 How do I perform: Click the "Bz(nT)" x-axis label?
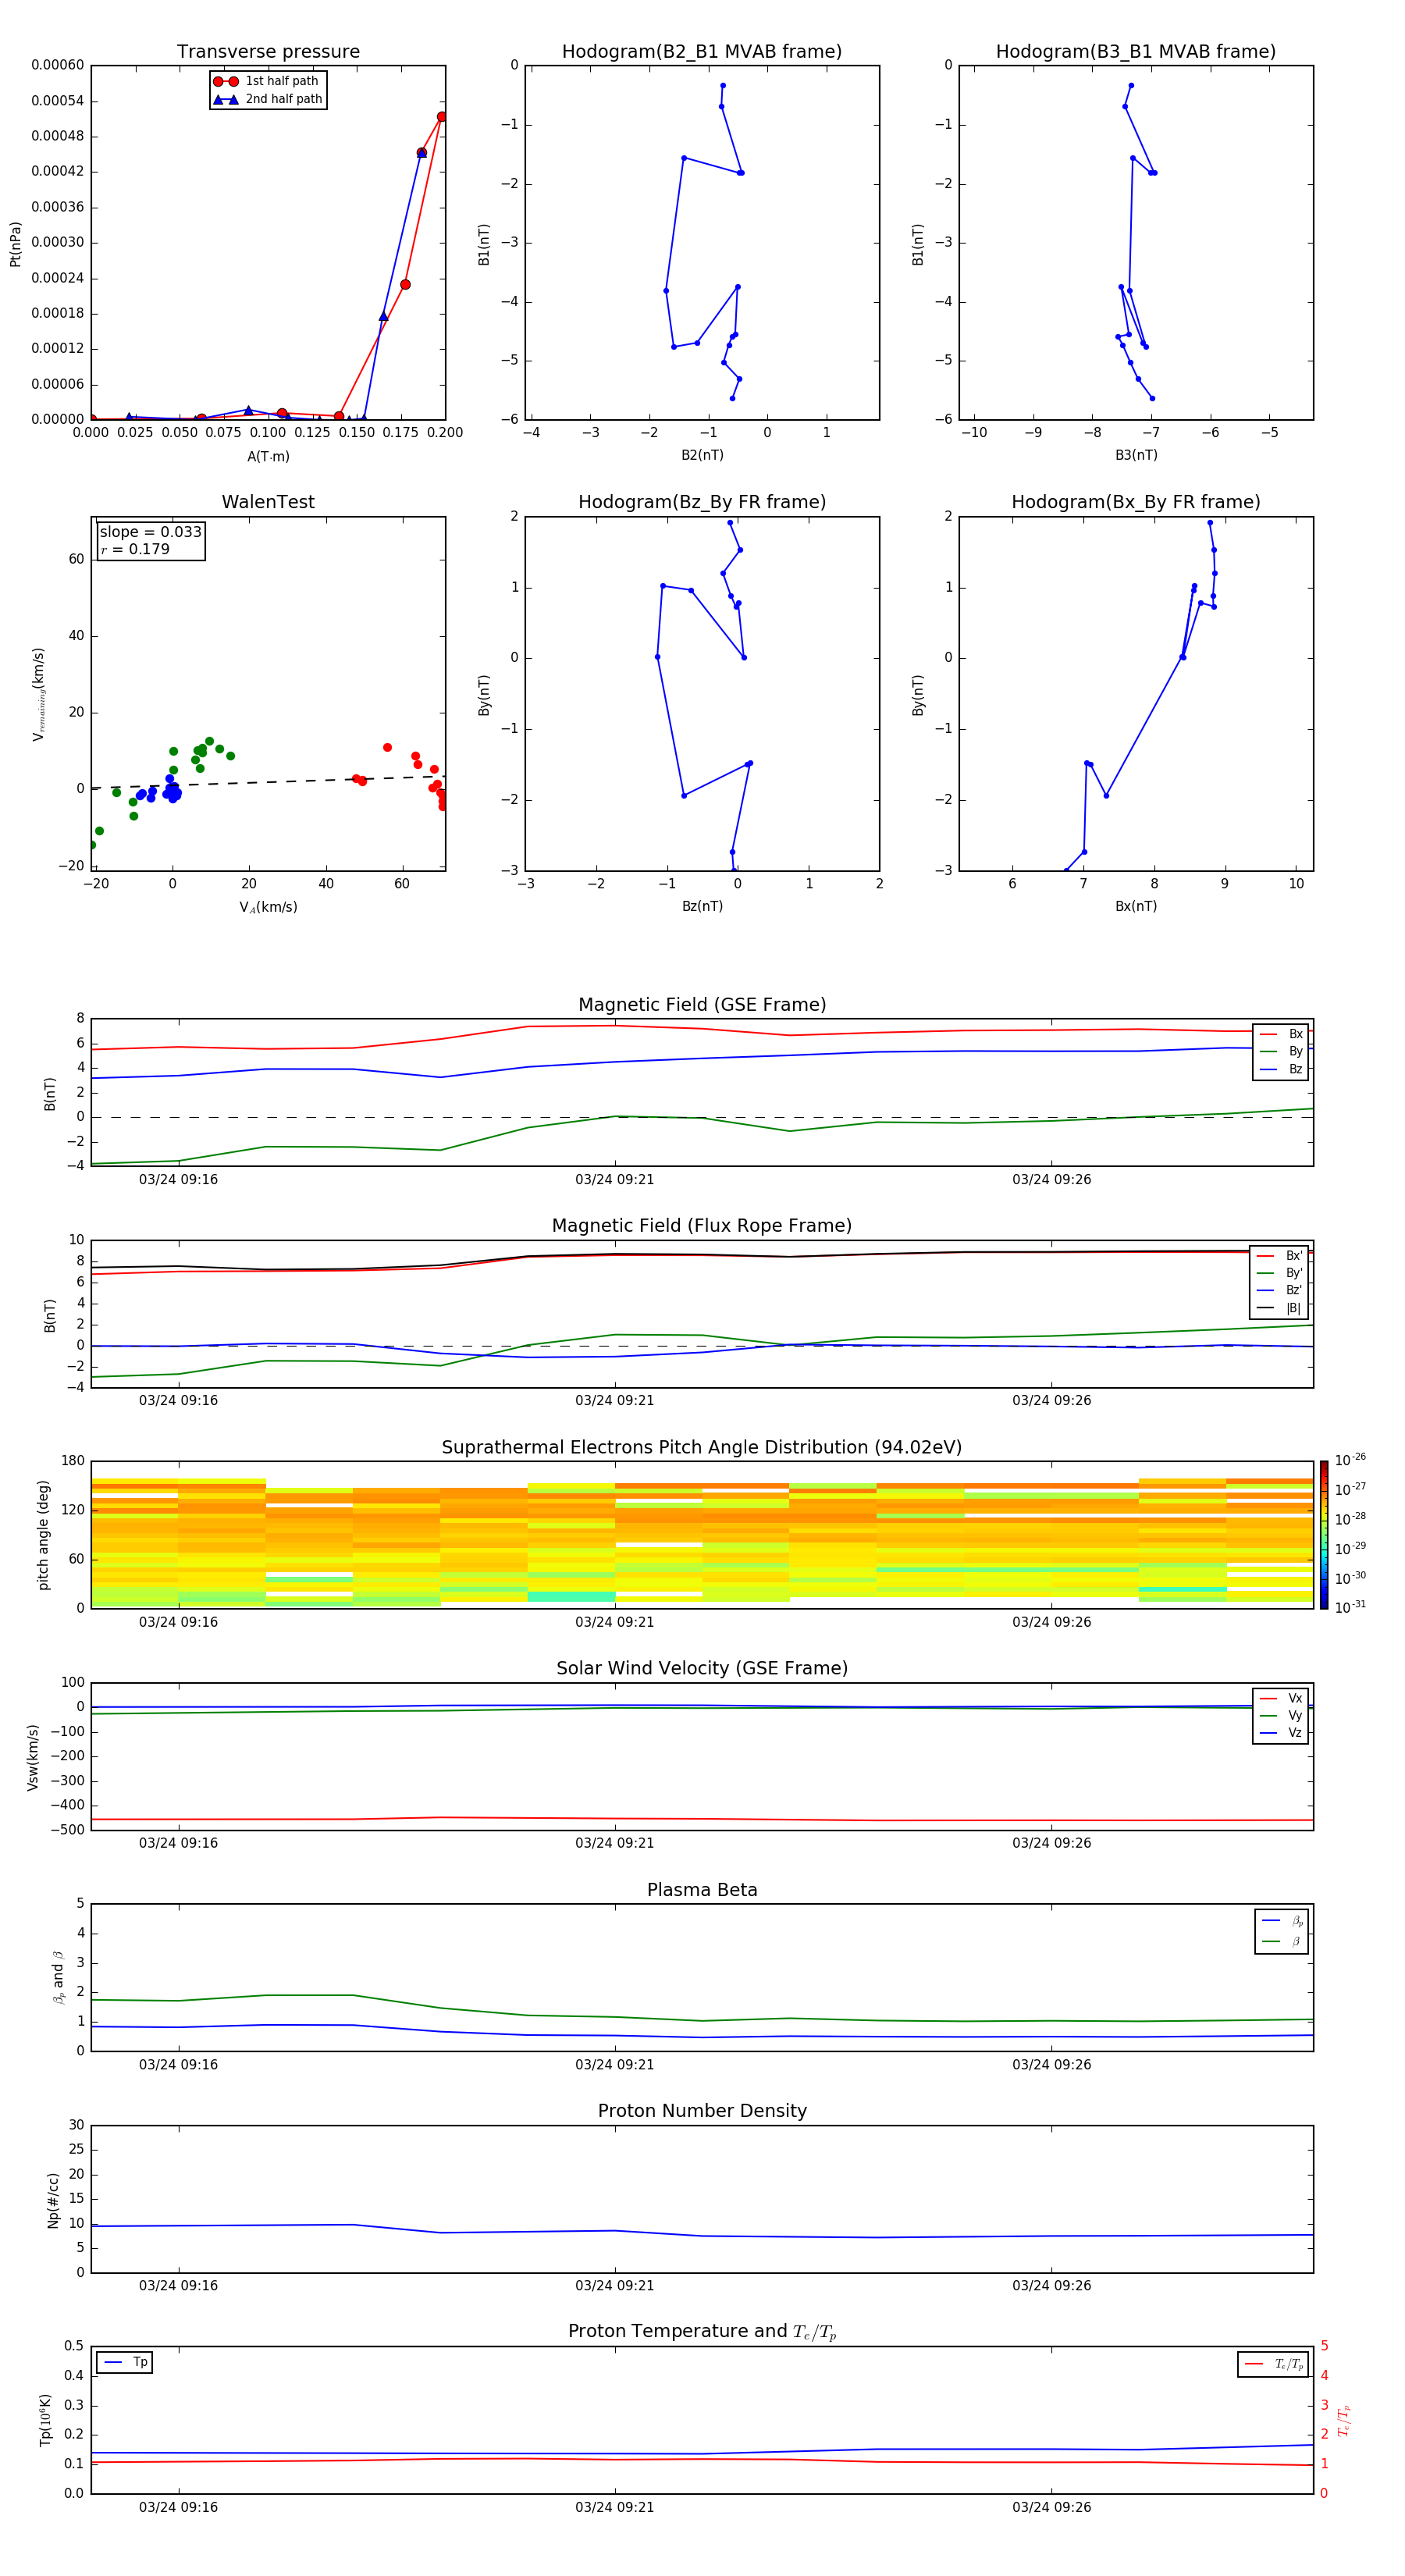pos(702,906)
